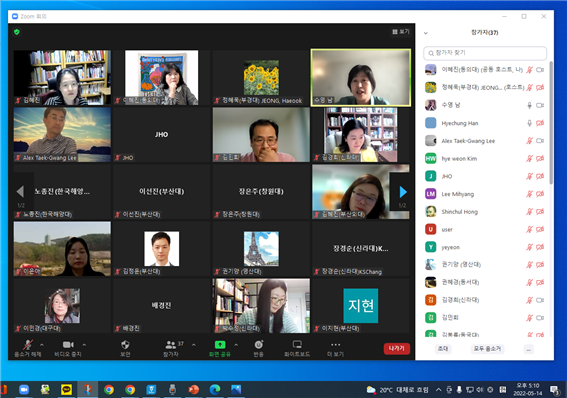Toggle microphone for Hyechung Han in list
567x398 pixels.
(x=529, y=123)
